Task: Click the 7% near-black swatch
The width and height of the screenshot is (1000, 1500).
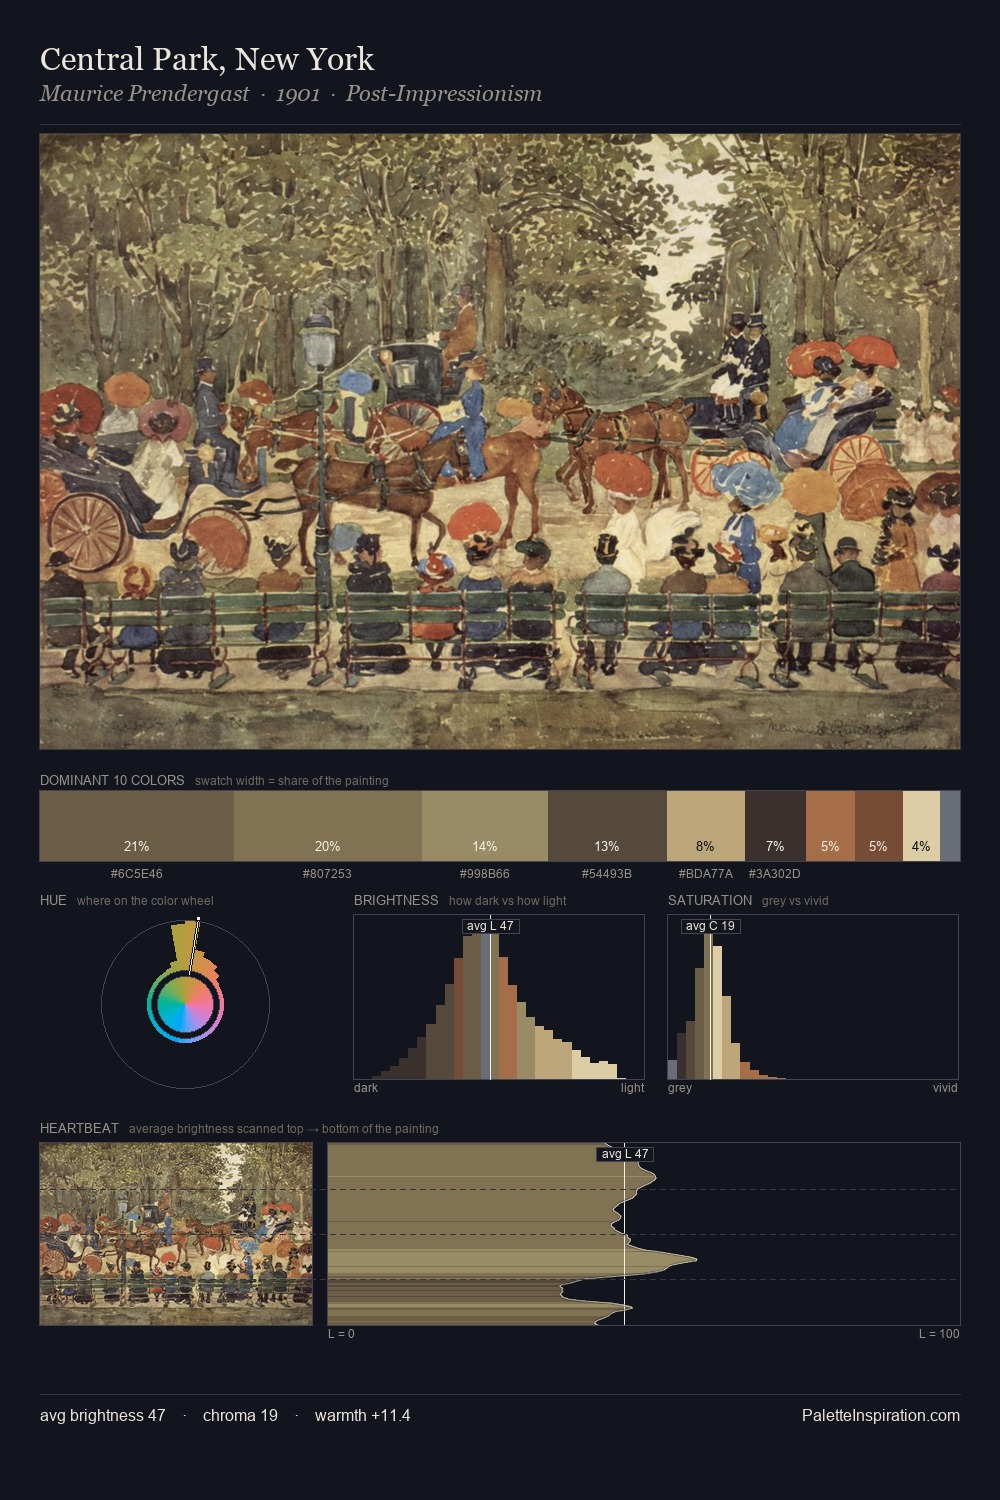Action: click(775, 826)
